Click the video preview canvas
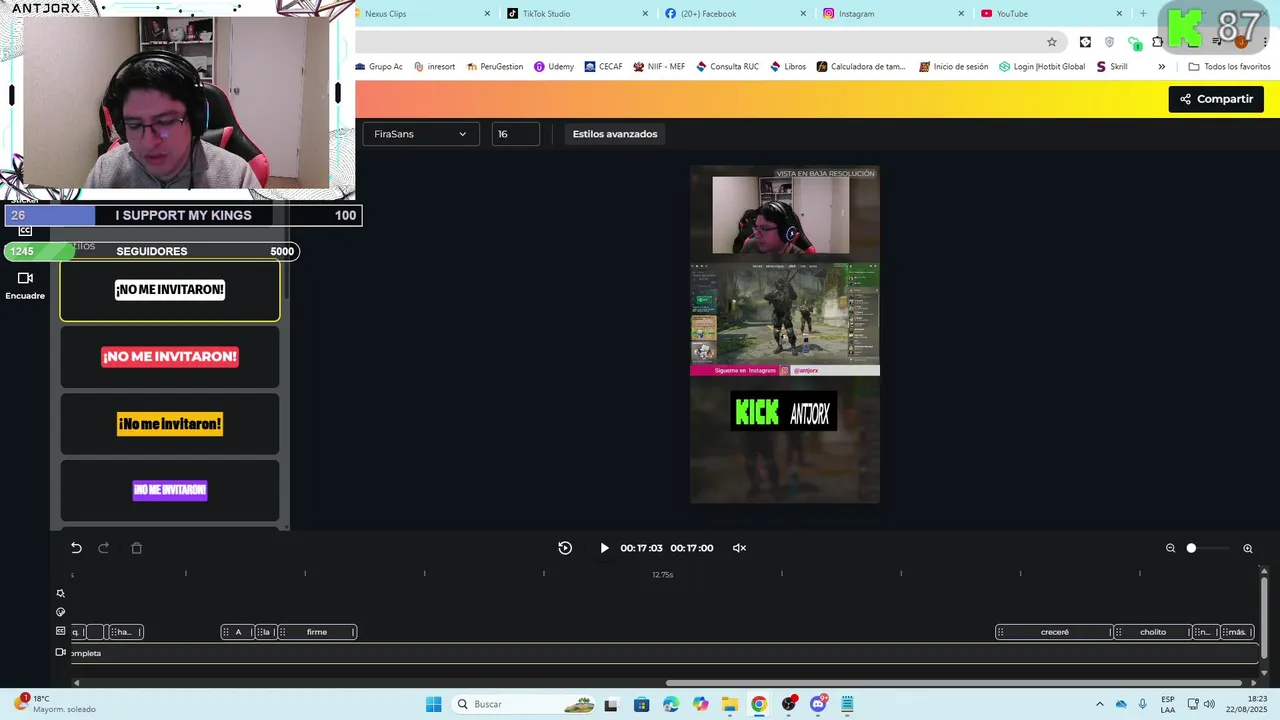The width and height of the screenshot is (1280, 720). point(785,334)
